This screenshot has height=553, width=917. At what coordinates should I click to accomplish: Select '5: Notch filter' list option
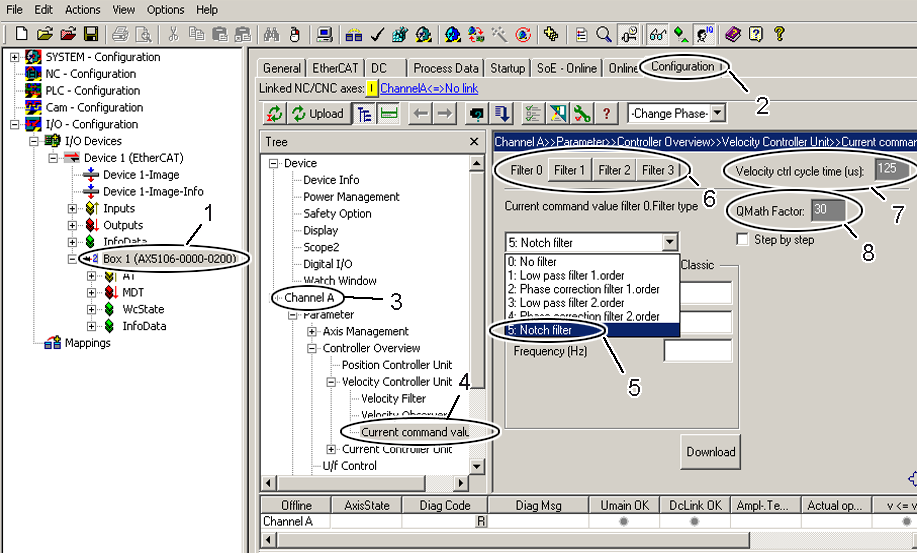coord(592,330)
